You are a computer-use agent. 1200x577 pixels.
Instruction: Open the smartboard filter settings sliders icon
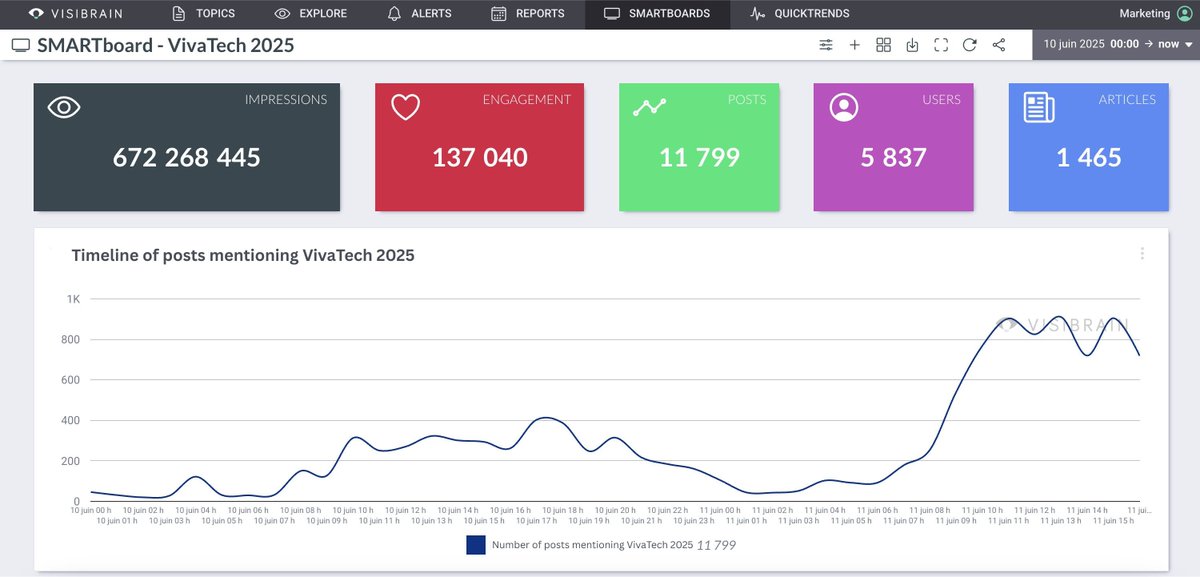coord(826,45)
